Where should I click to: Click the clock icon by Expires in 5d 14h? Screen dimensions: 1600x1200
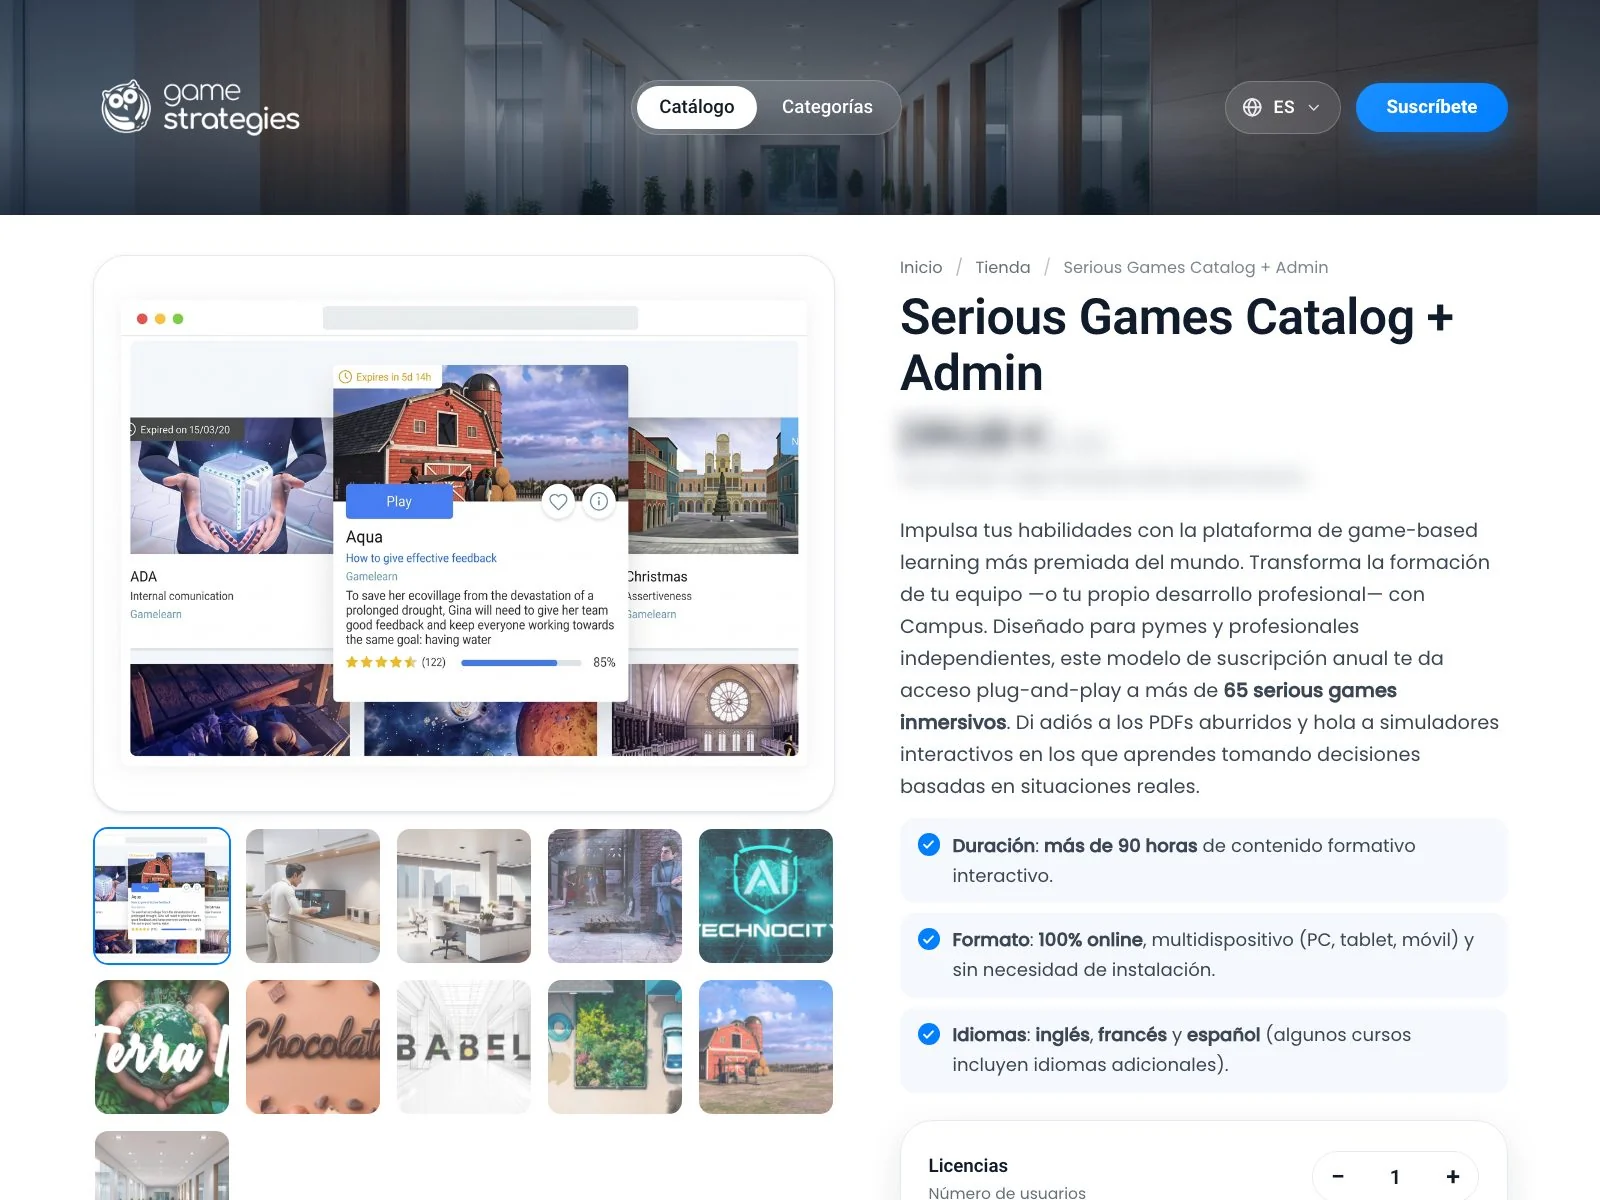tap(346, 377)
